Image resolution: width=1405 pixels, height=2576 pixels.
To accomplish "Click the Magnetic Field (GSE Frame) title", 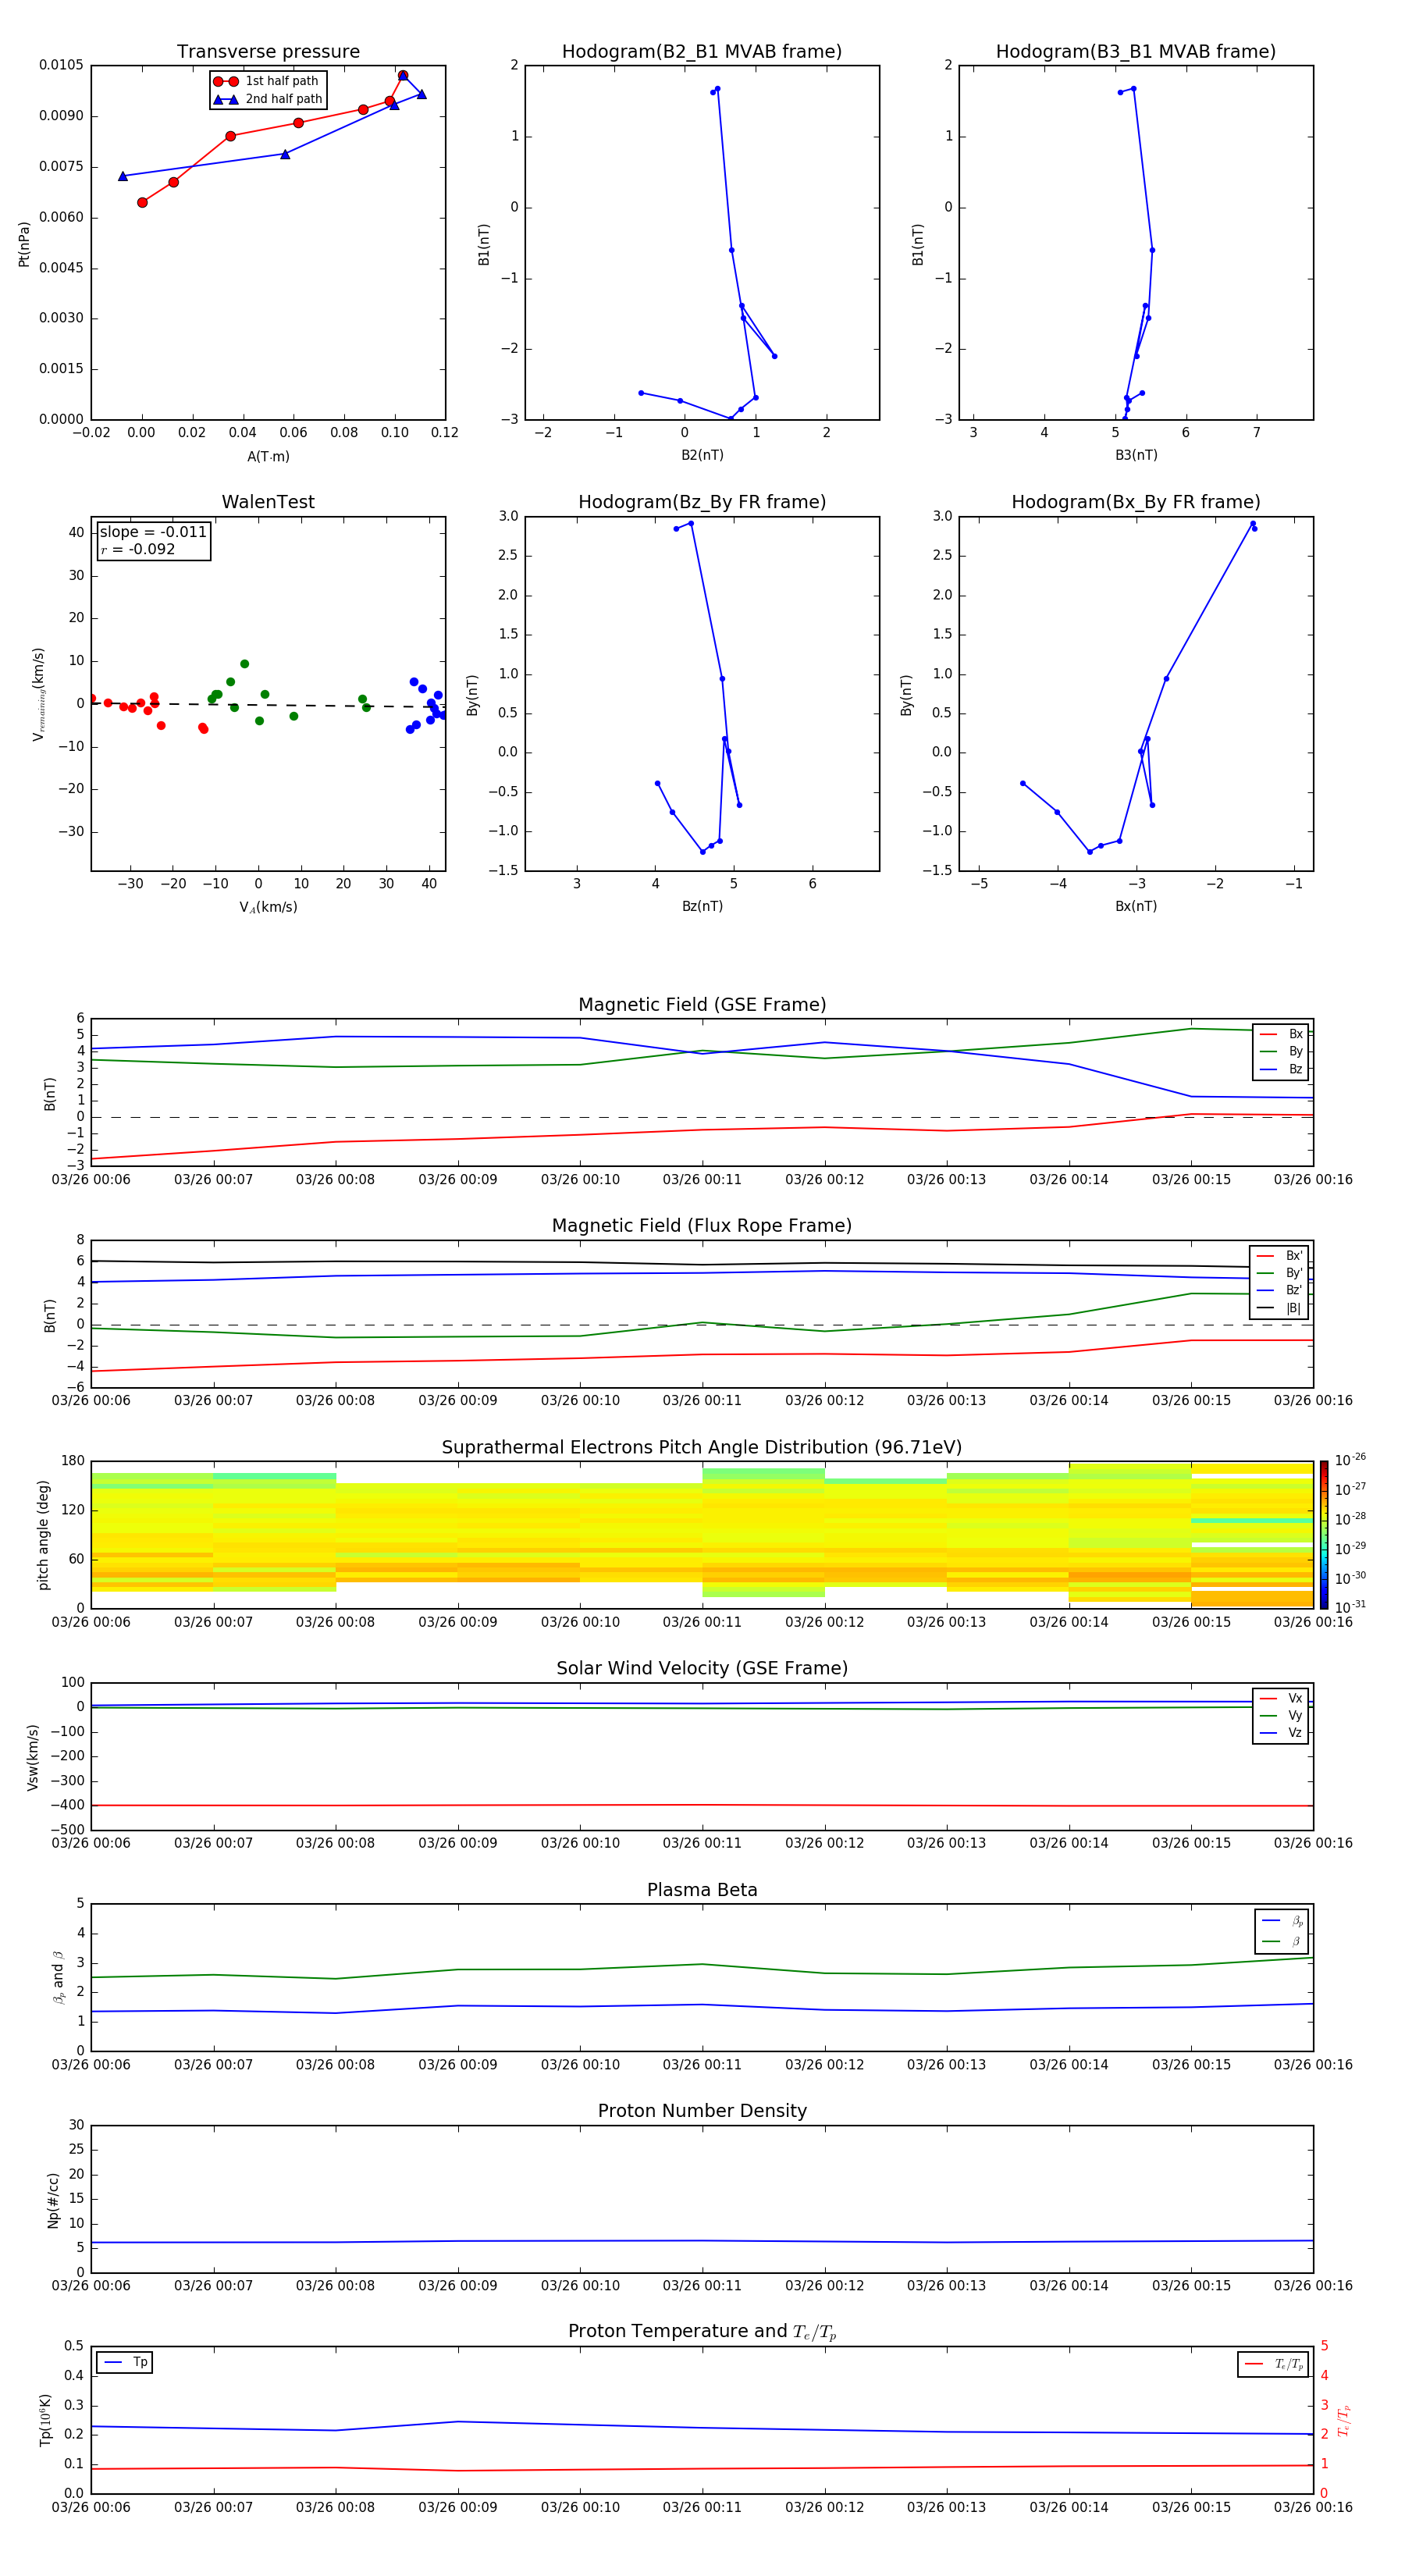I will point(702,1005).
